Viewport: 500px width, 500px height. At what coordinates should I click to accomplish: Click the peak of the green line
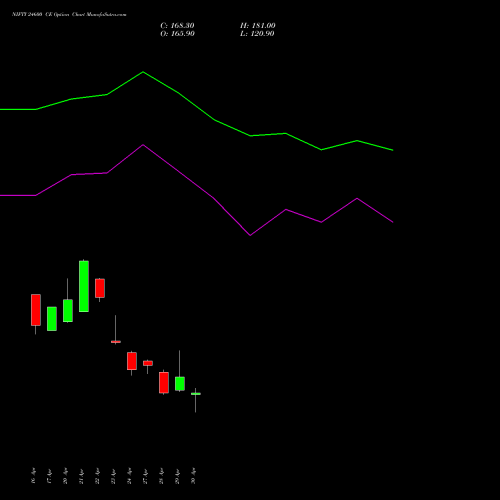[143, 72]
